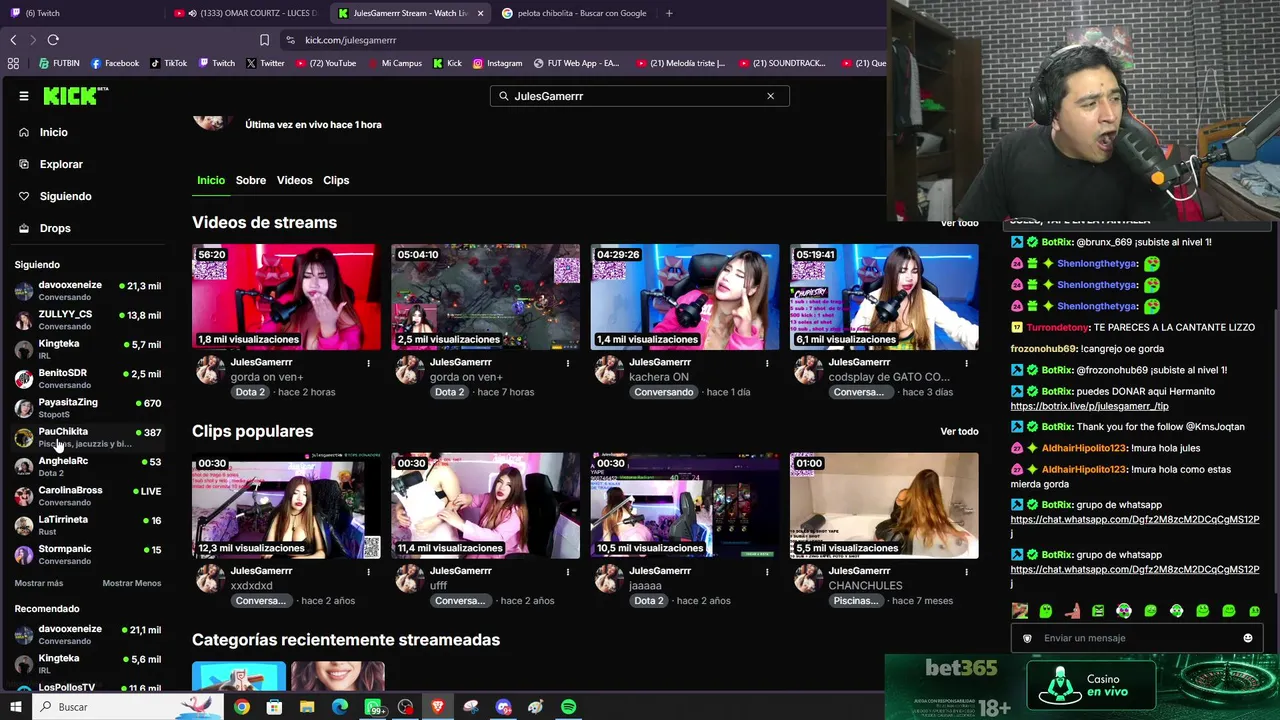Open options menu for the 05:04:10 video

click(568, 363)
